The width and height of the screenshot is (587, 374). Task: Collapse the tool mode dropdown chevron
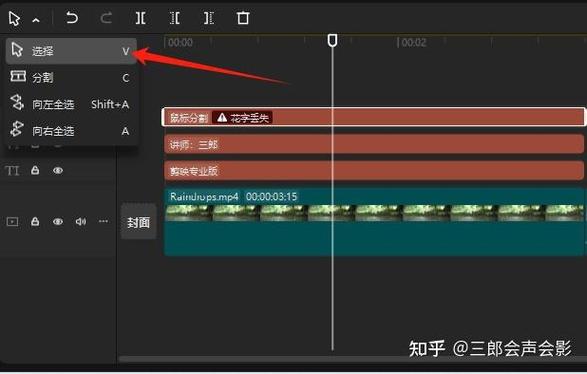36,20
